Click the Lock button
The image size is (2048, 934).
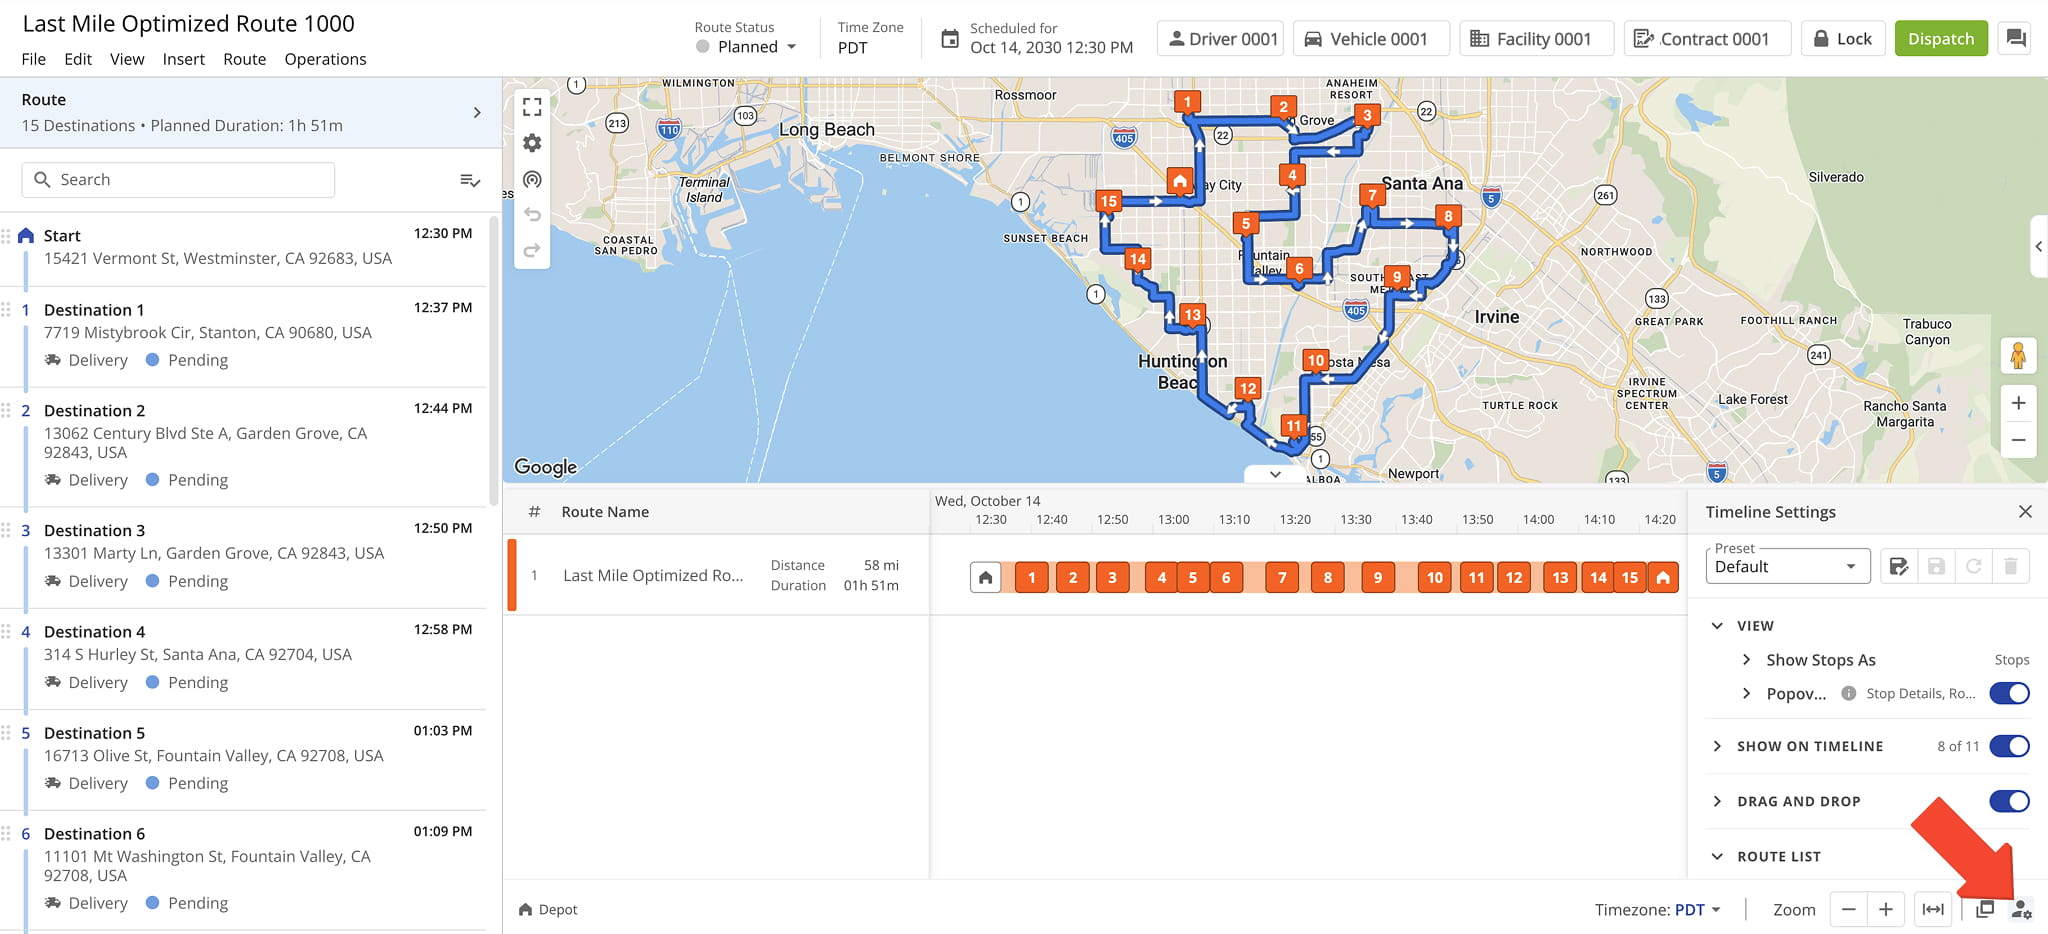coord(1843,38)
